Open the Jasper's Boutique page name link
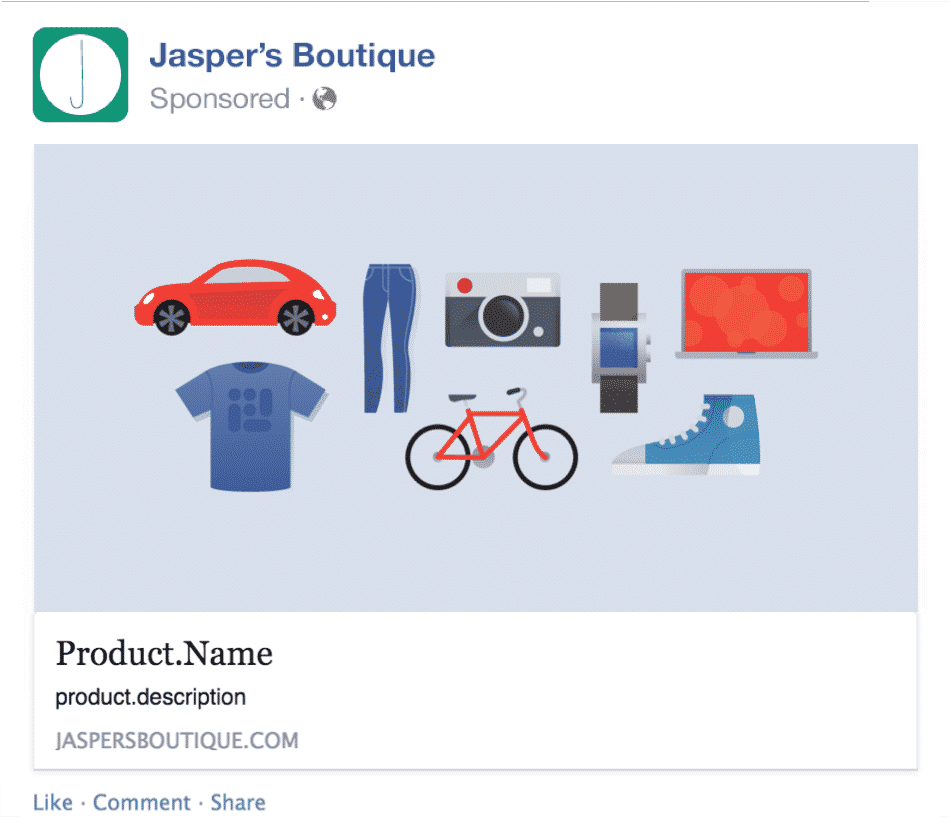This screenshot has width=951, height=837. click(x=292, y=56)
